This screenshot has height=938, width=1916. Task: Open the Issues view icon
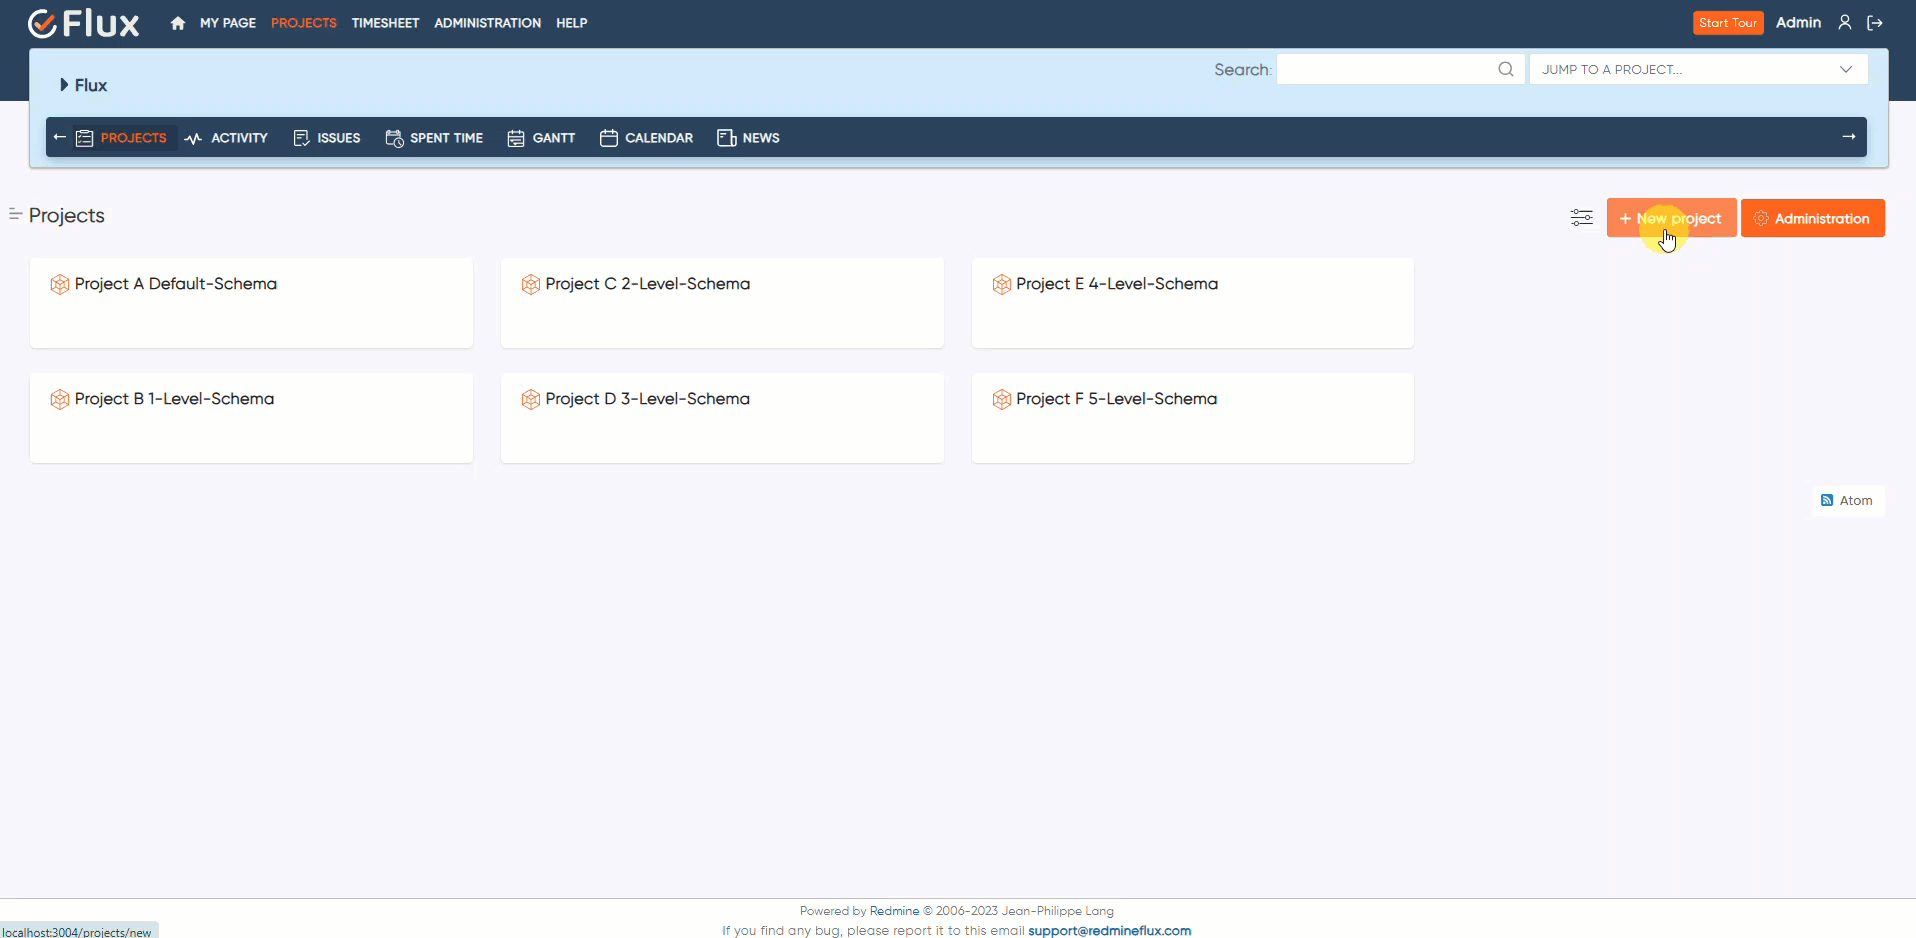(302, 137)
